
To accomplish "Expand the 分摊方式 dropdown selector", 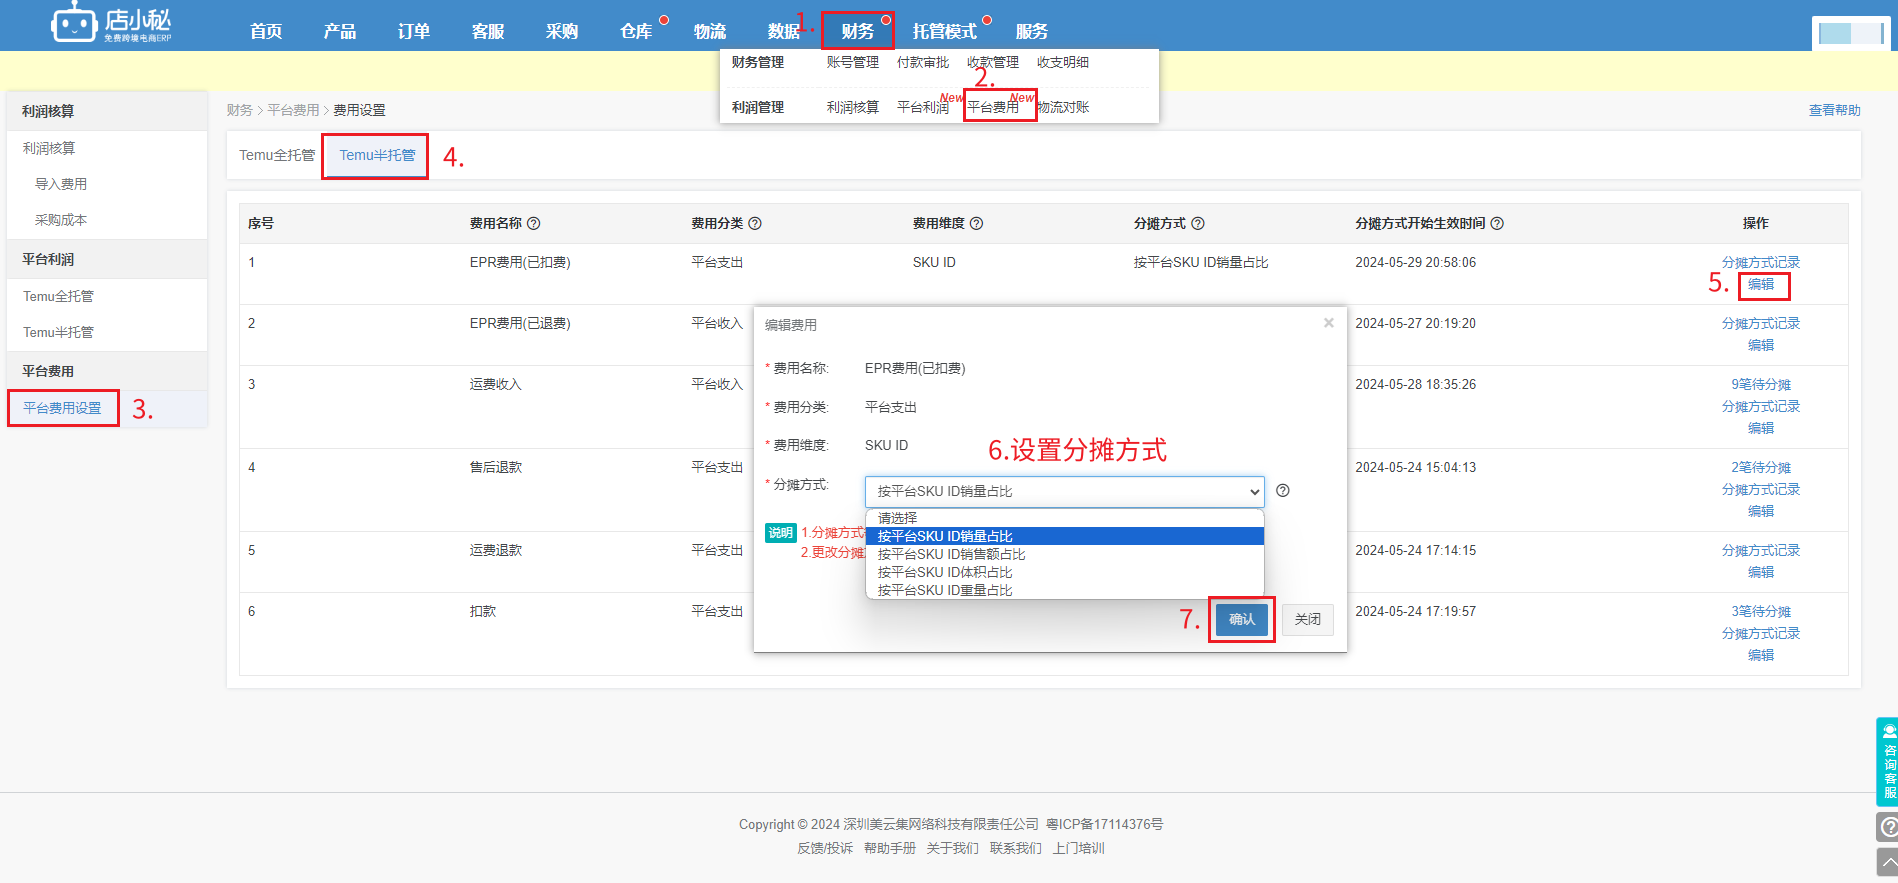I will 1064,491.
